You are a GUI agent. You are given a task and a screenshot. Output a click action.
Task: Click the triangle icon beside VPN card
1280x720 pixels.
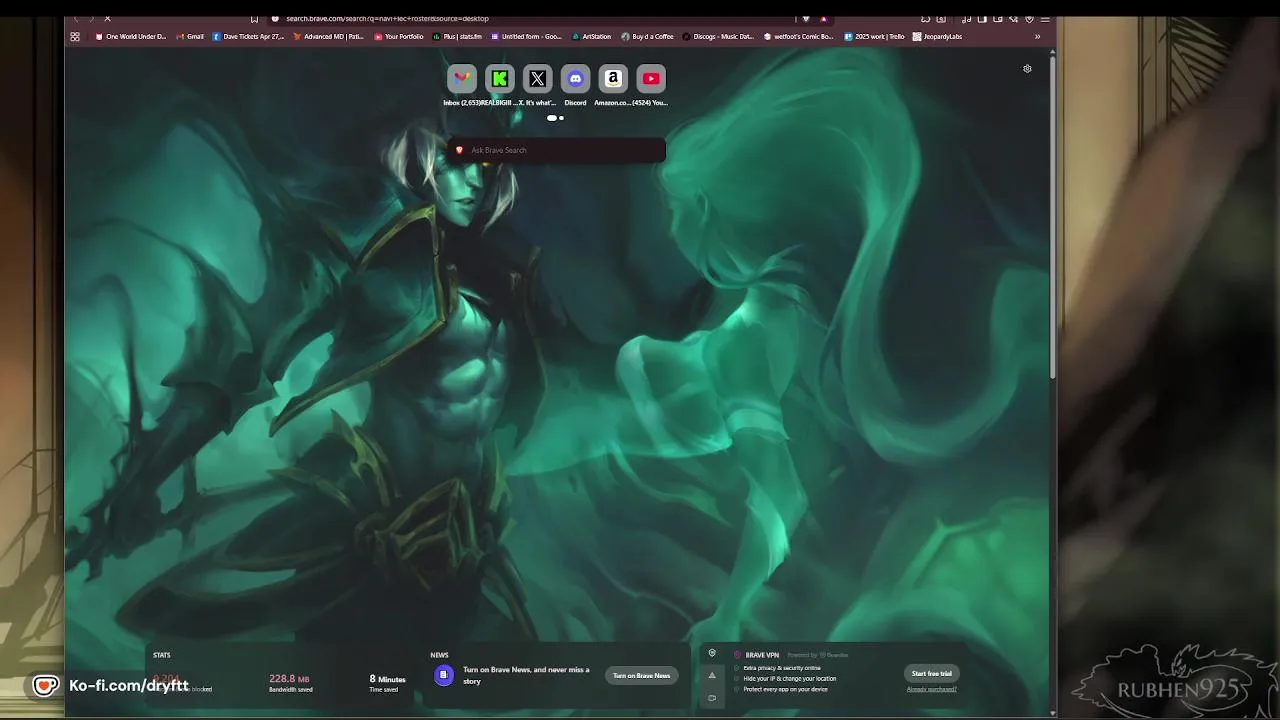712,676
